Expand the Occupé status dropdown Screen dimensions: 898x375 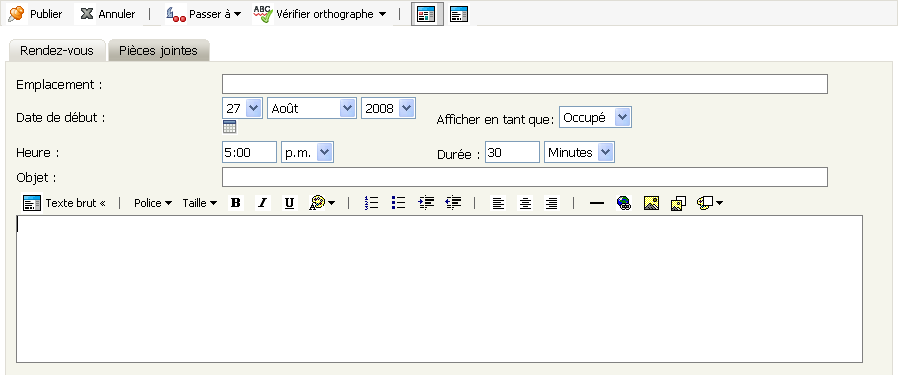pyautogui.click(x=595, y=117)
